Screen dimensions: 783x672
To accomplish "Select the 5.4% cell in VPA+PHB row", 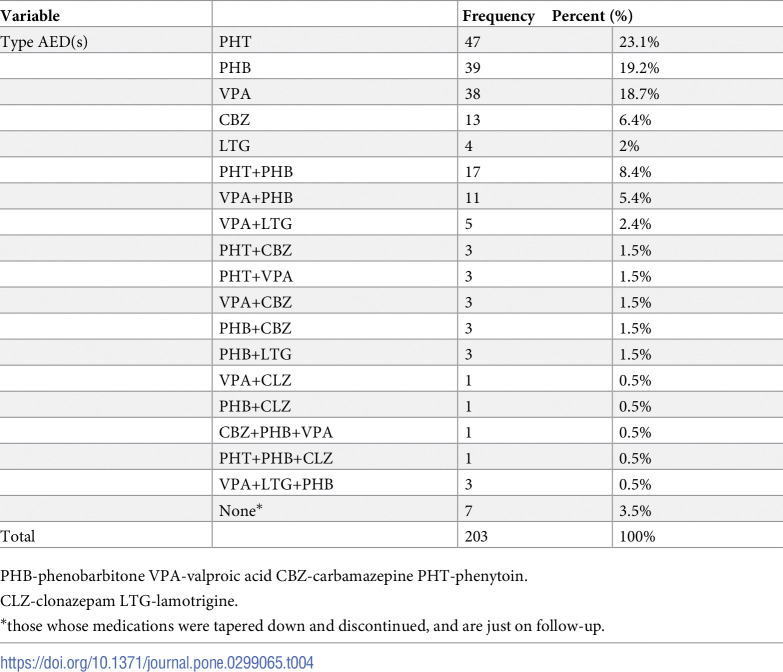I will point(635,198).
